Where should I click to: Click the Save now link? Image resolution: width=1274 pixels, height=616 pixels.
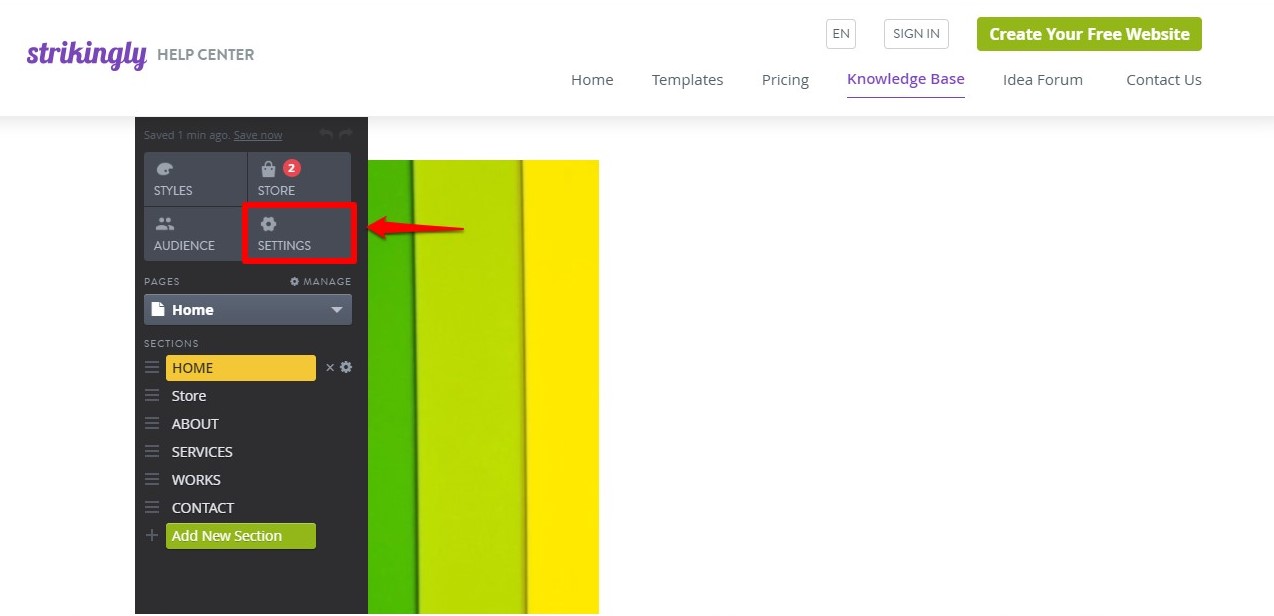click(258, 134)
